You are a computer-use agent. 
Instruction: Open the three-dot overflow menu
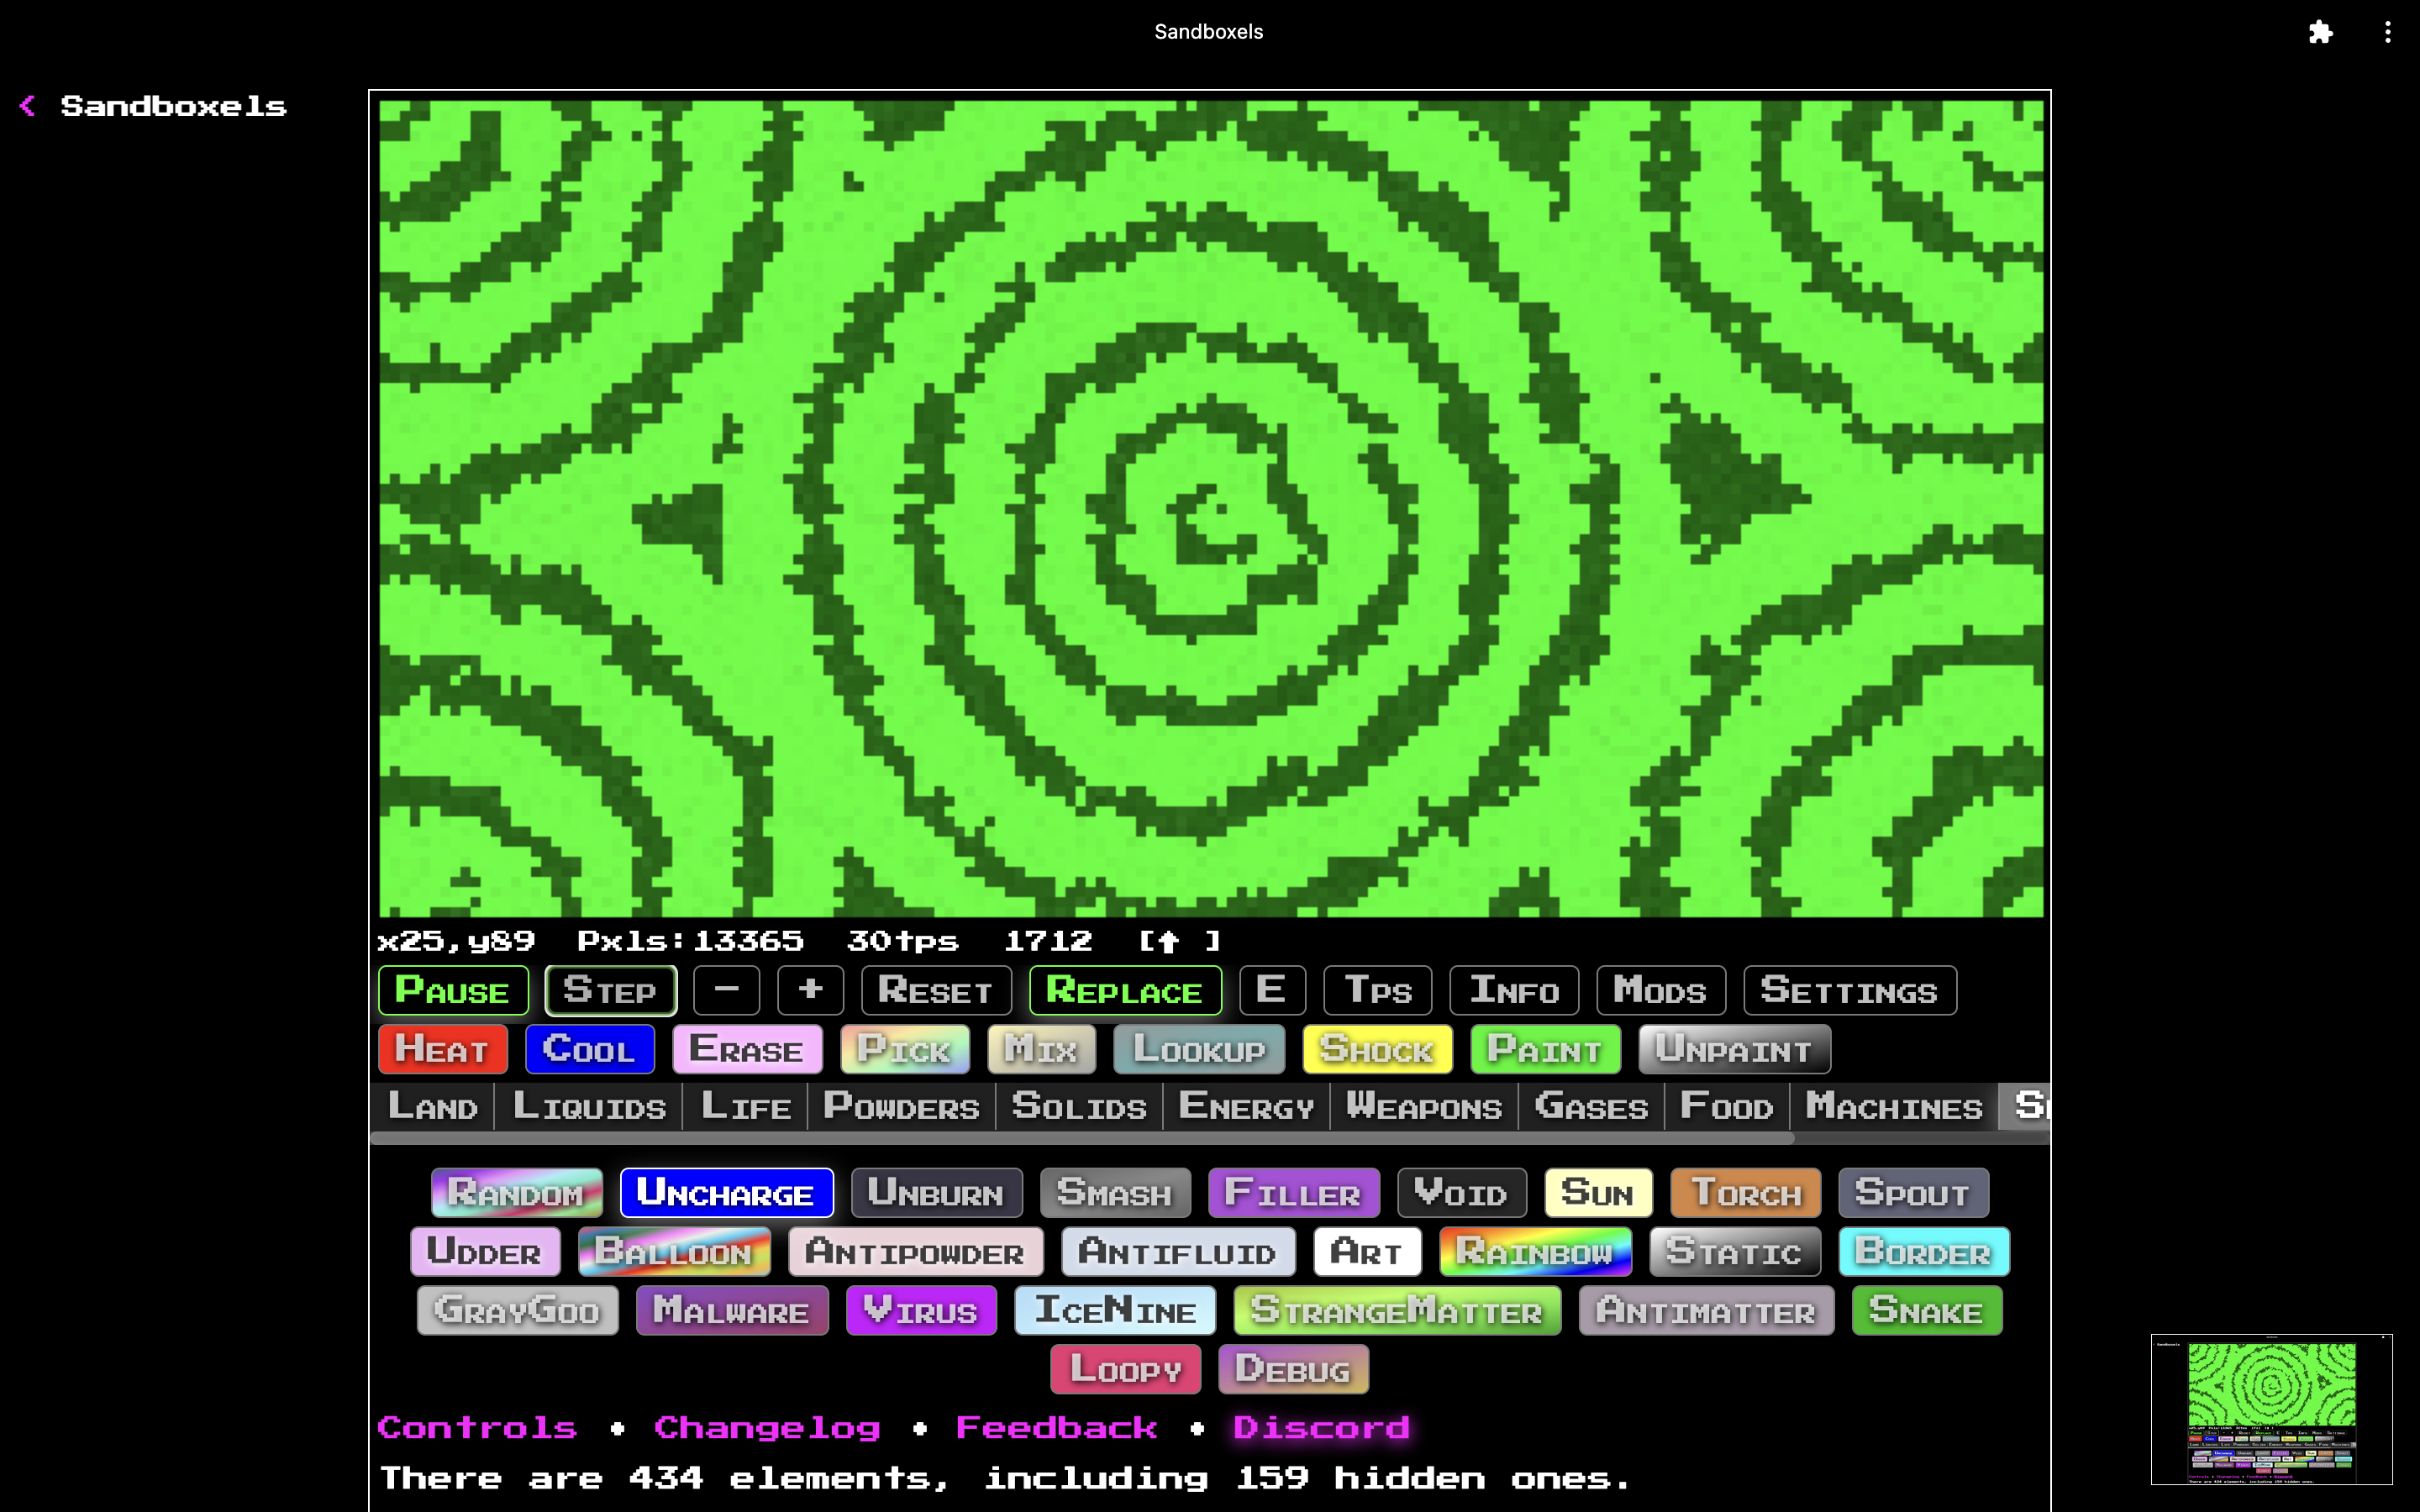(2387, 32)
